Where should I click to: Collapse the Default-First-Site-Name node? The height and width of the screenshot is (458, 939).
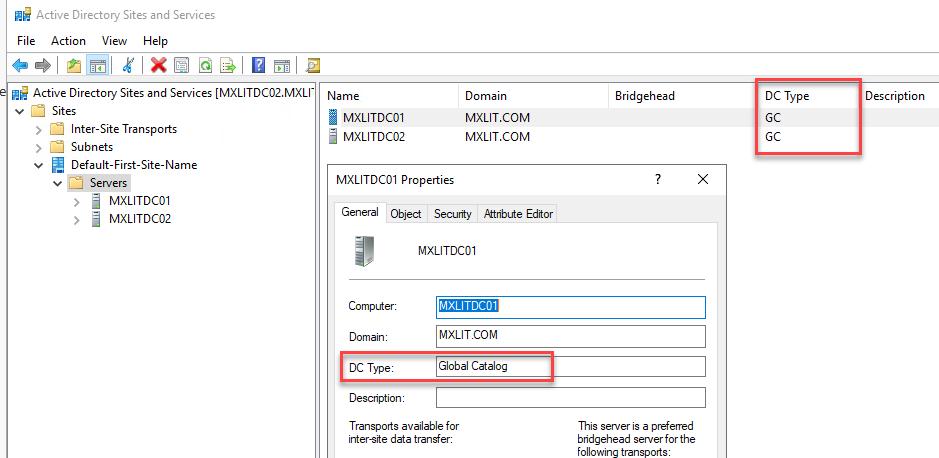pos(39,165)
